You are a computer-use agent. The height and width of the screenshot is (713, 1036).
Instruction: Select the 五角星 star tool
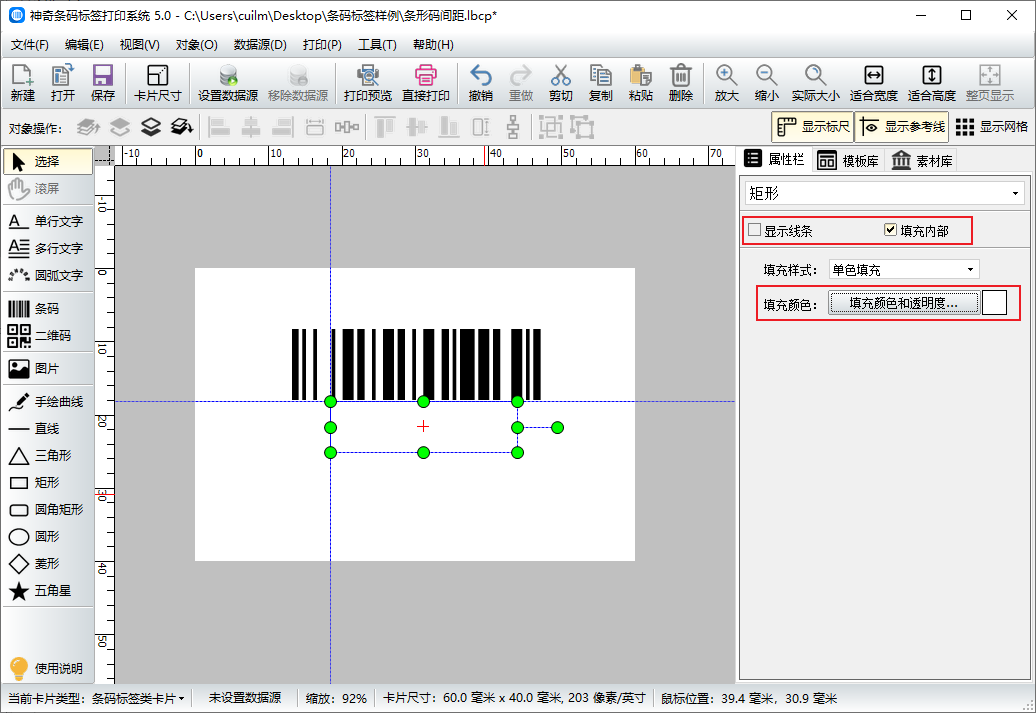click(48, 591)
